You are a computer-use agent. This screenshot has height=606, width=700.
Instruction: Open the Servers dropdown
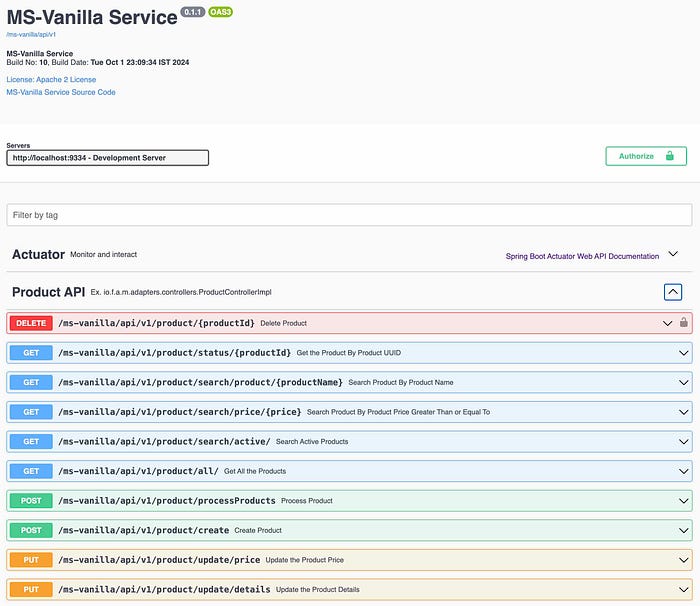coord(108,158)
